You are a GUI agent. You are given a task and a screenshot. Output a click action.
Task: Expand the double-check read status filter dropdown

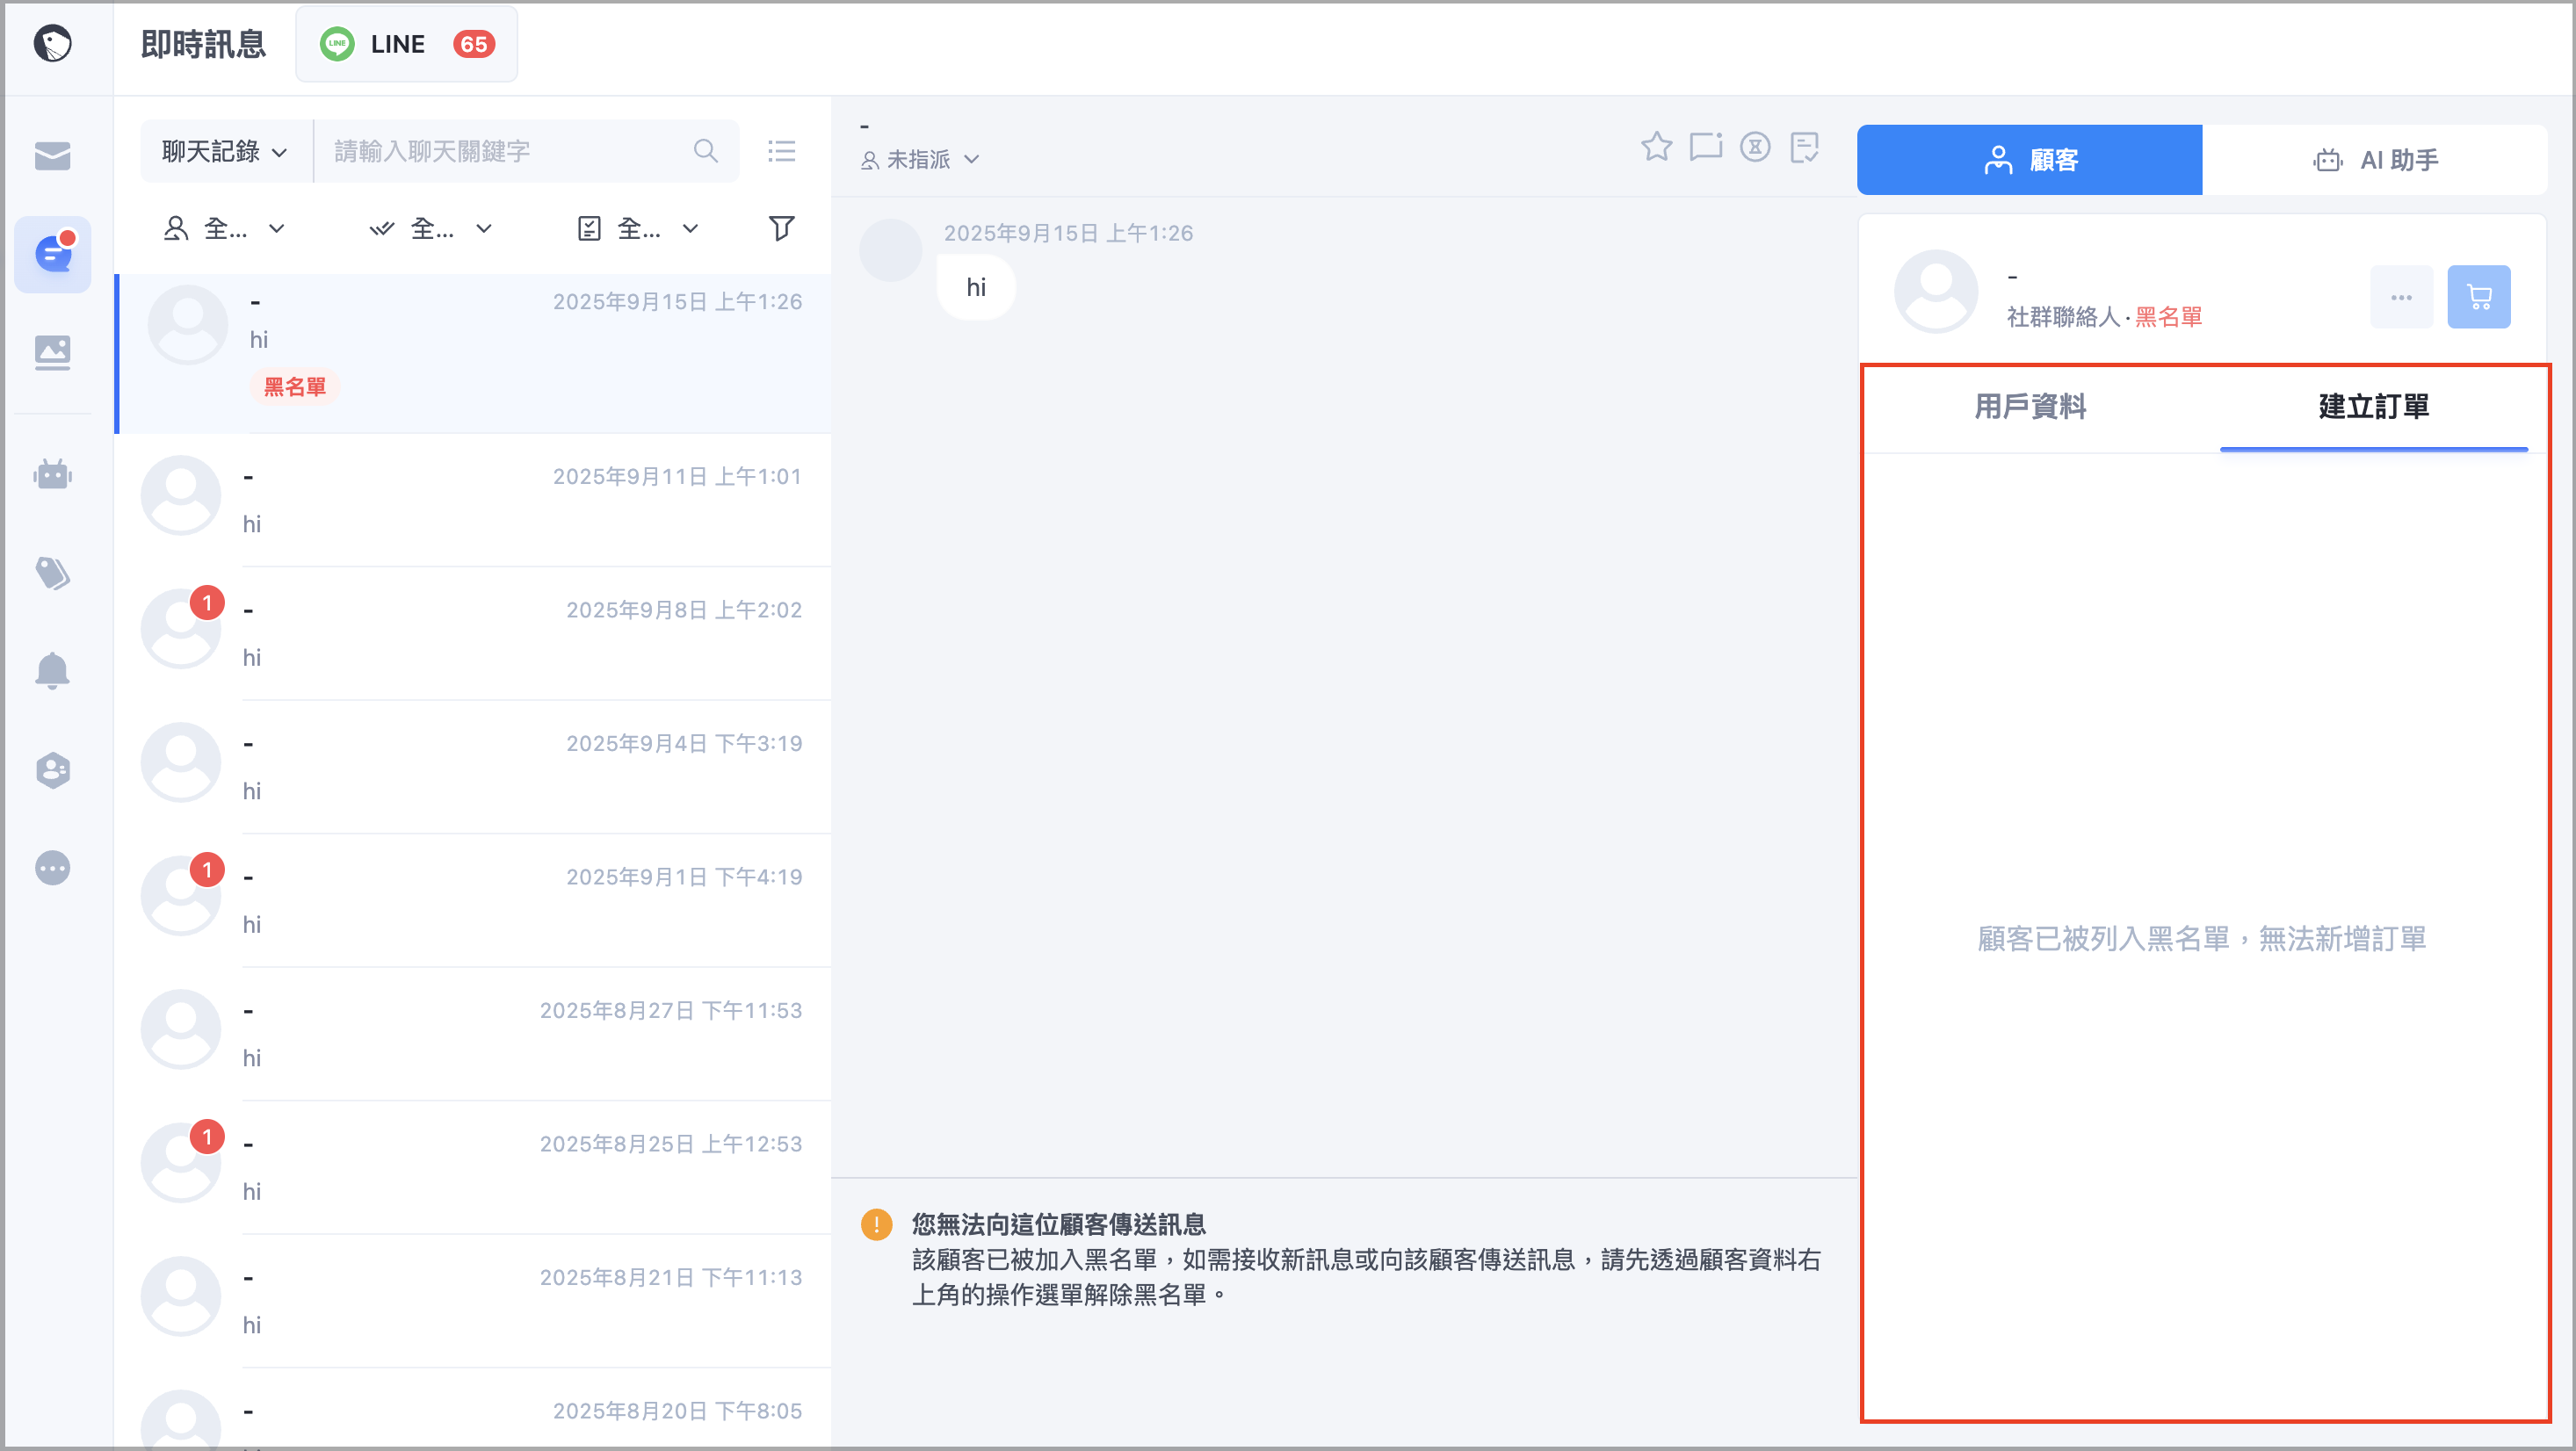(431, 229)
